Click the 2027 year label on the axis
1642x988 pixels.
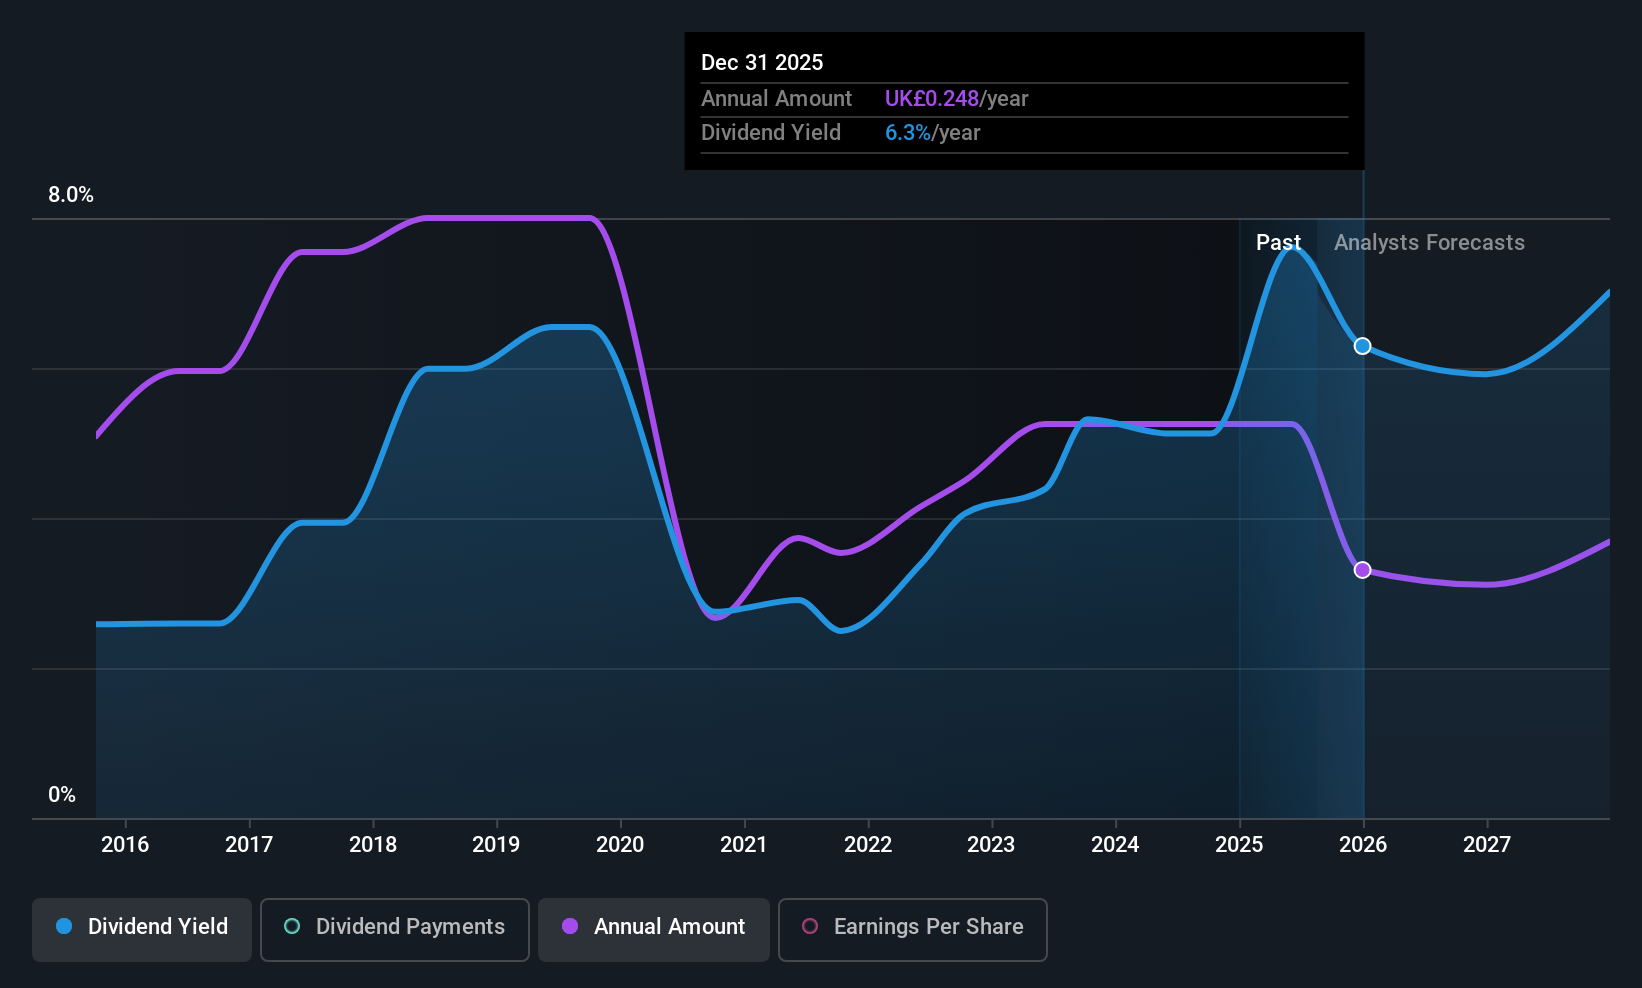[1487, 844]
